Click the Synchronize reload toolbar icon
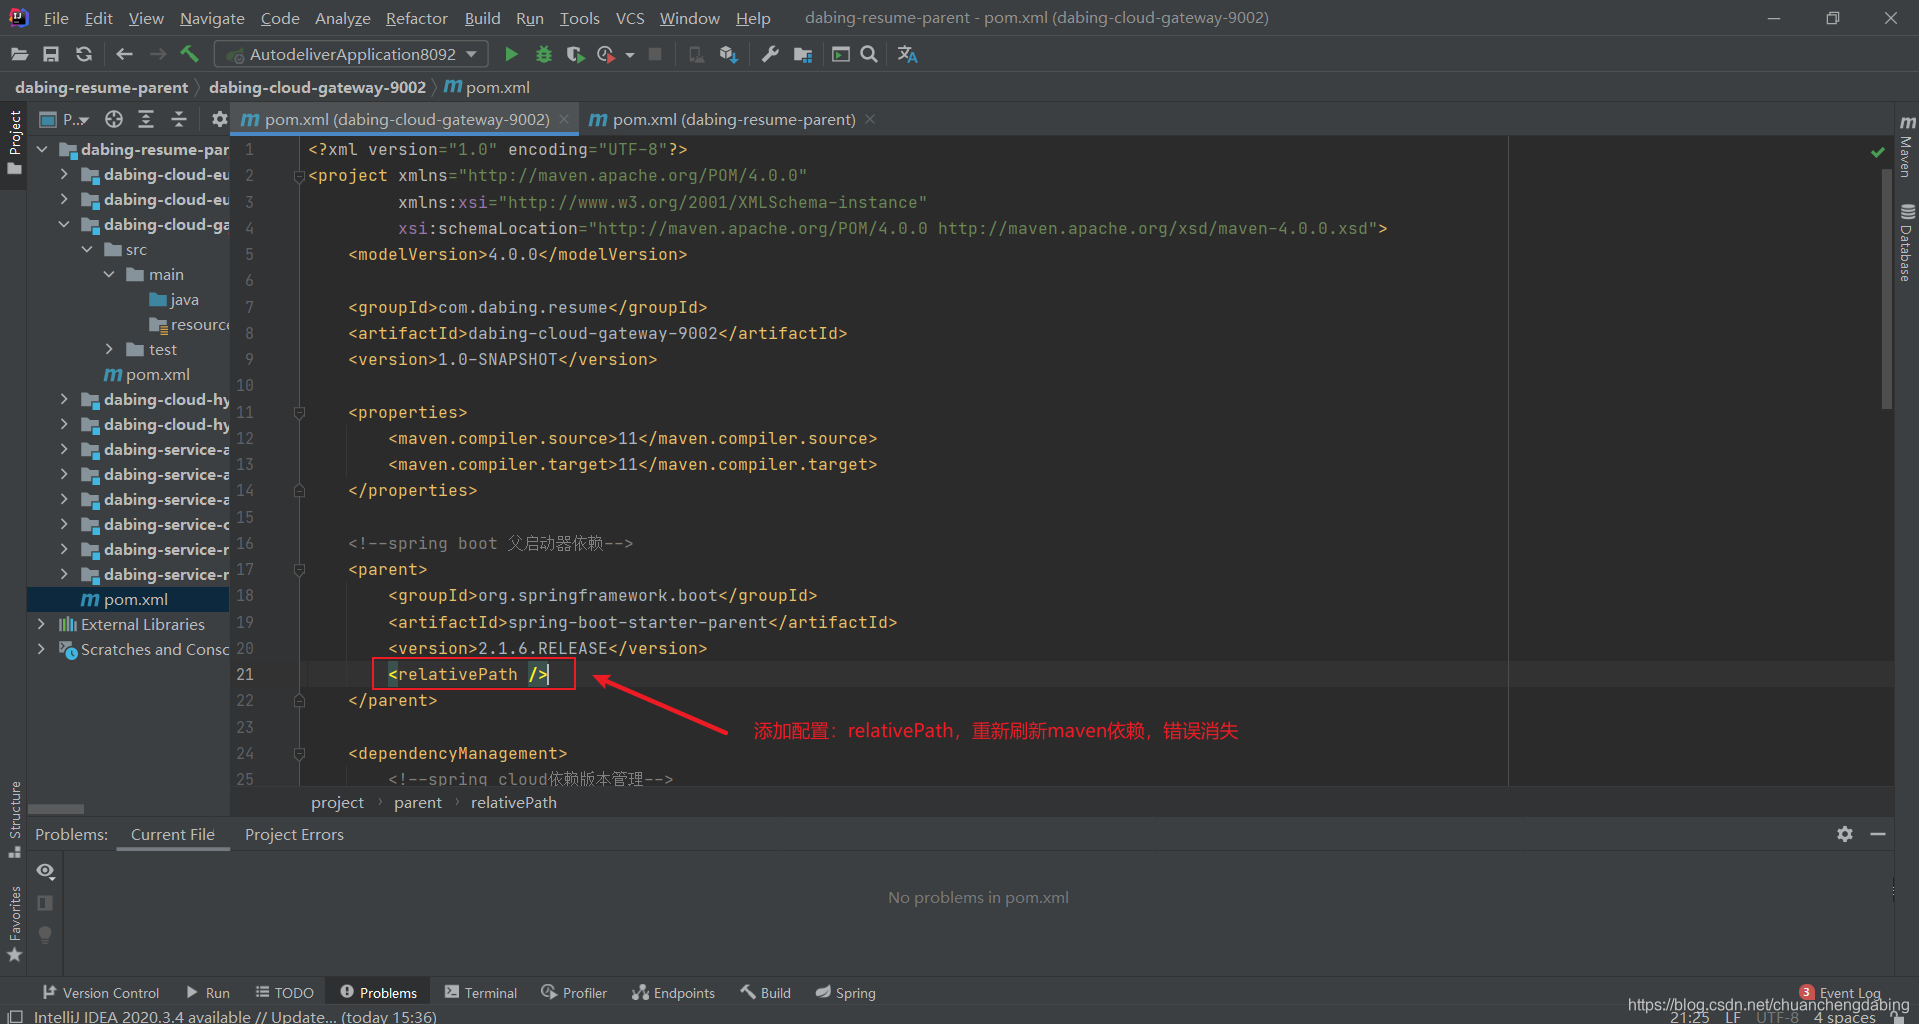The height and width of the screenshot is (1024, 1919). (84, 54)
